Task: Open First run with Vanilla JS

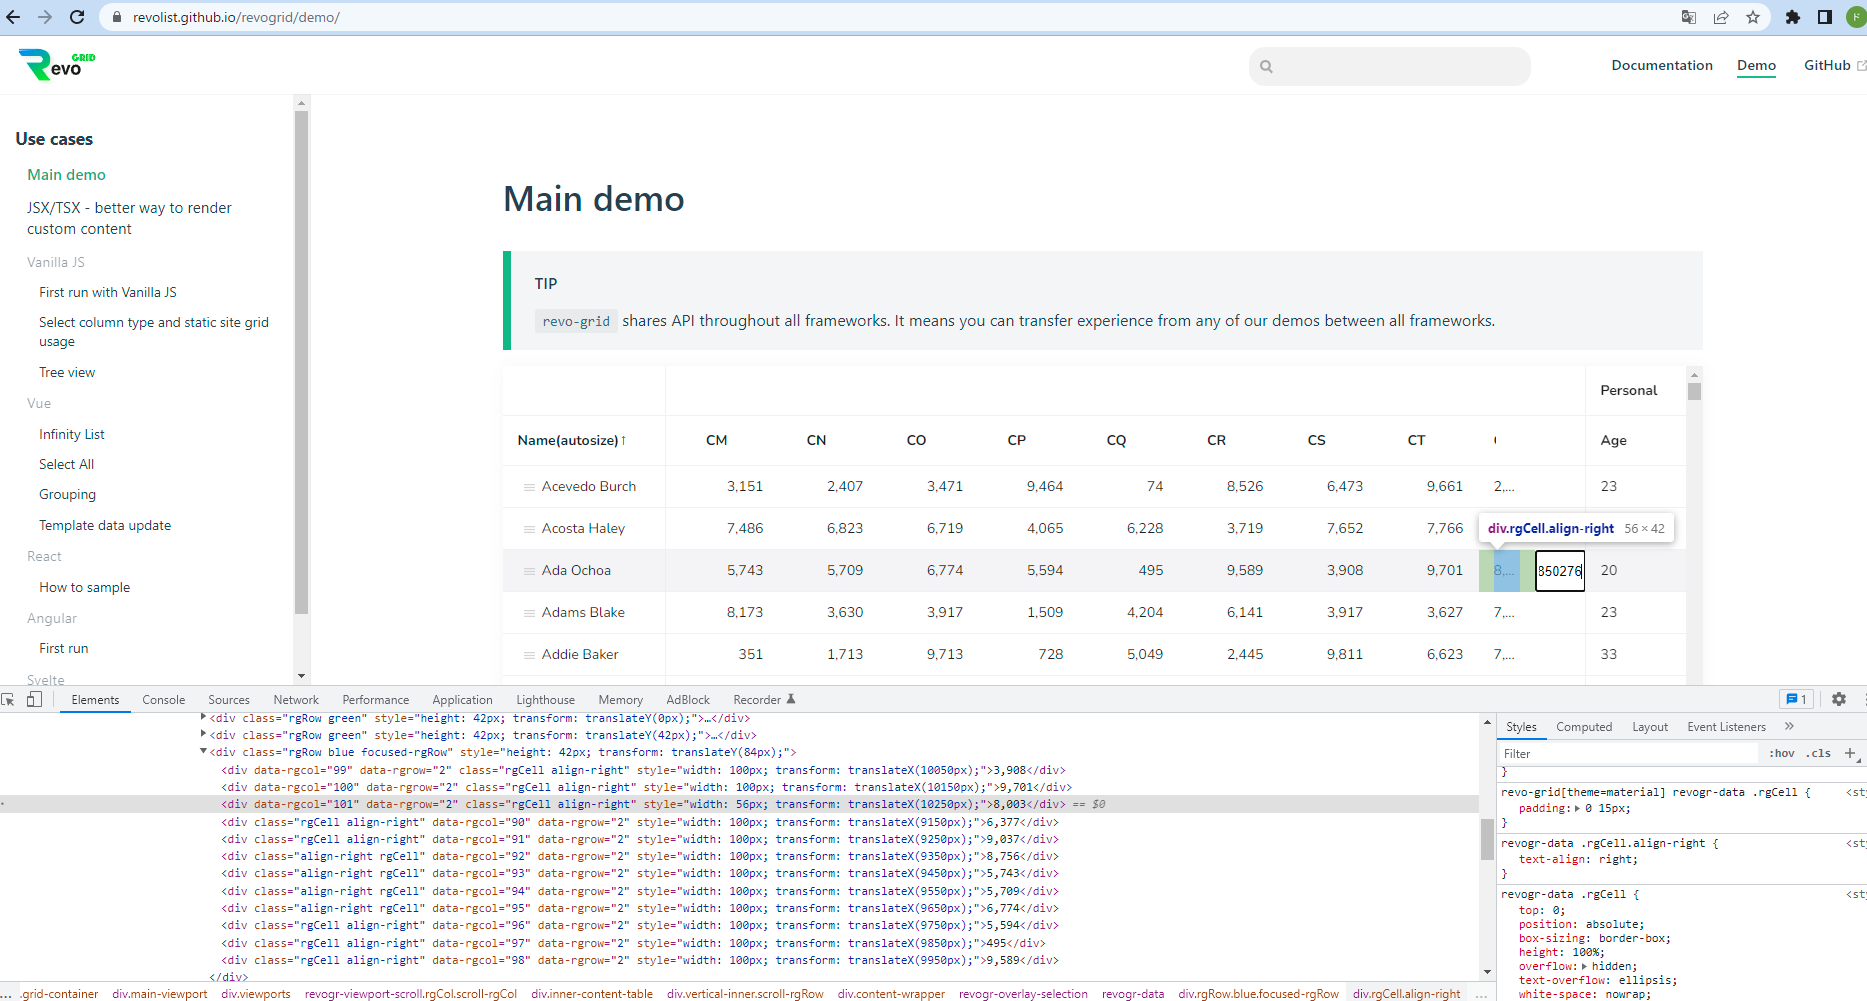Action: [108, 292]
